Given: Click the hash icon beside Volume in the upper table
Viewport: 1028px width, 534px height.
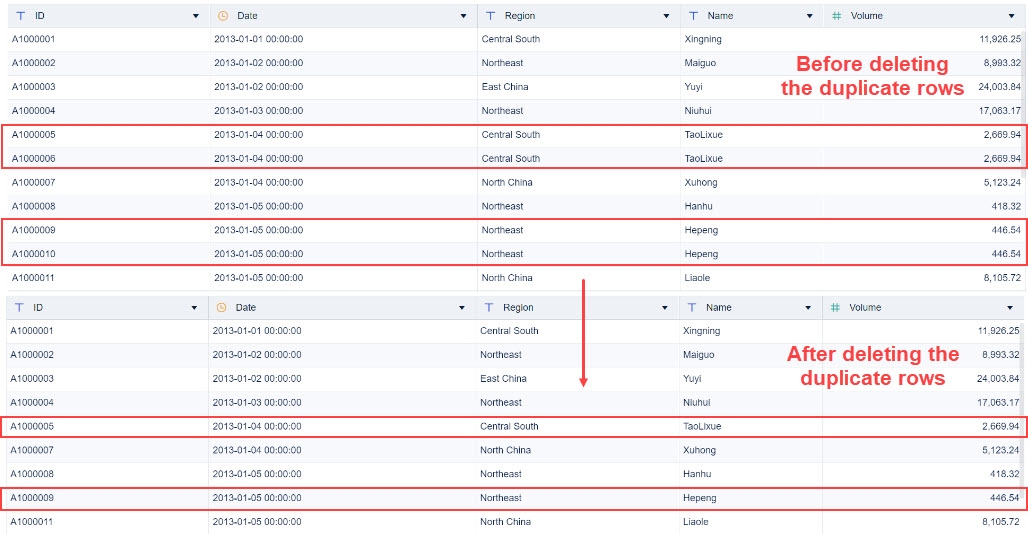Looking at the screenshot, I should pyautogui.click(x=836, y=16).
